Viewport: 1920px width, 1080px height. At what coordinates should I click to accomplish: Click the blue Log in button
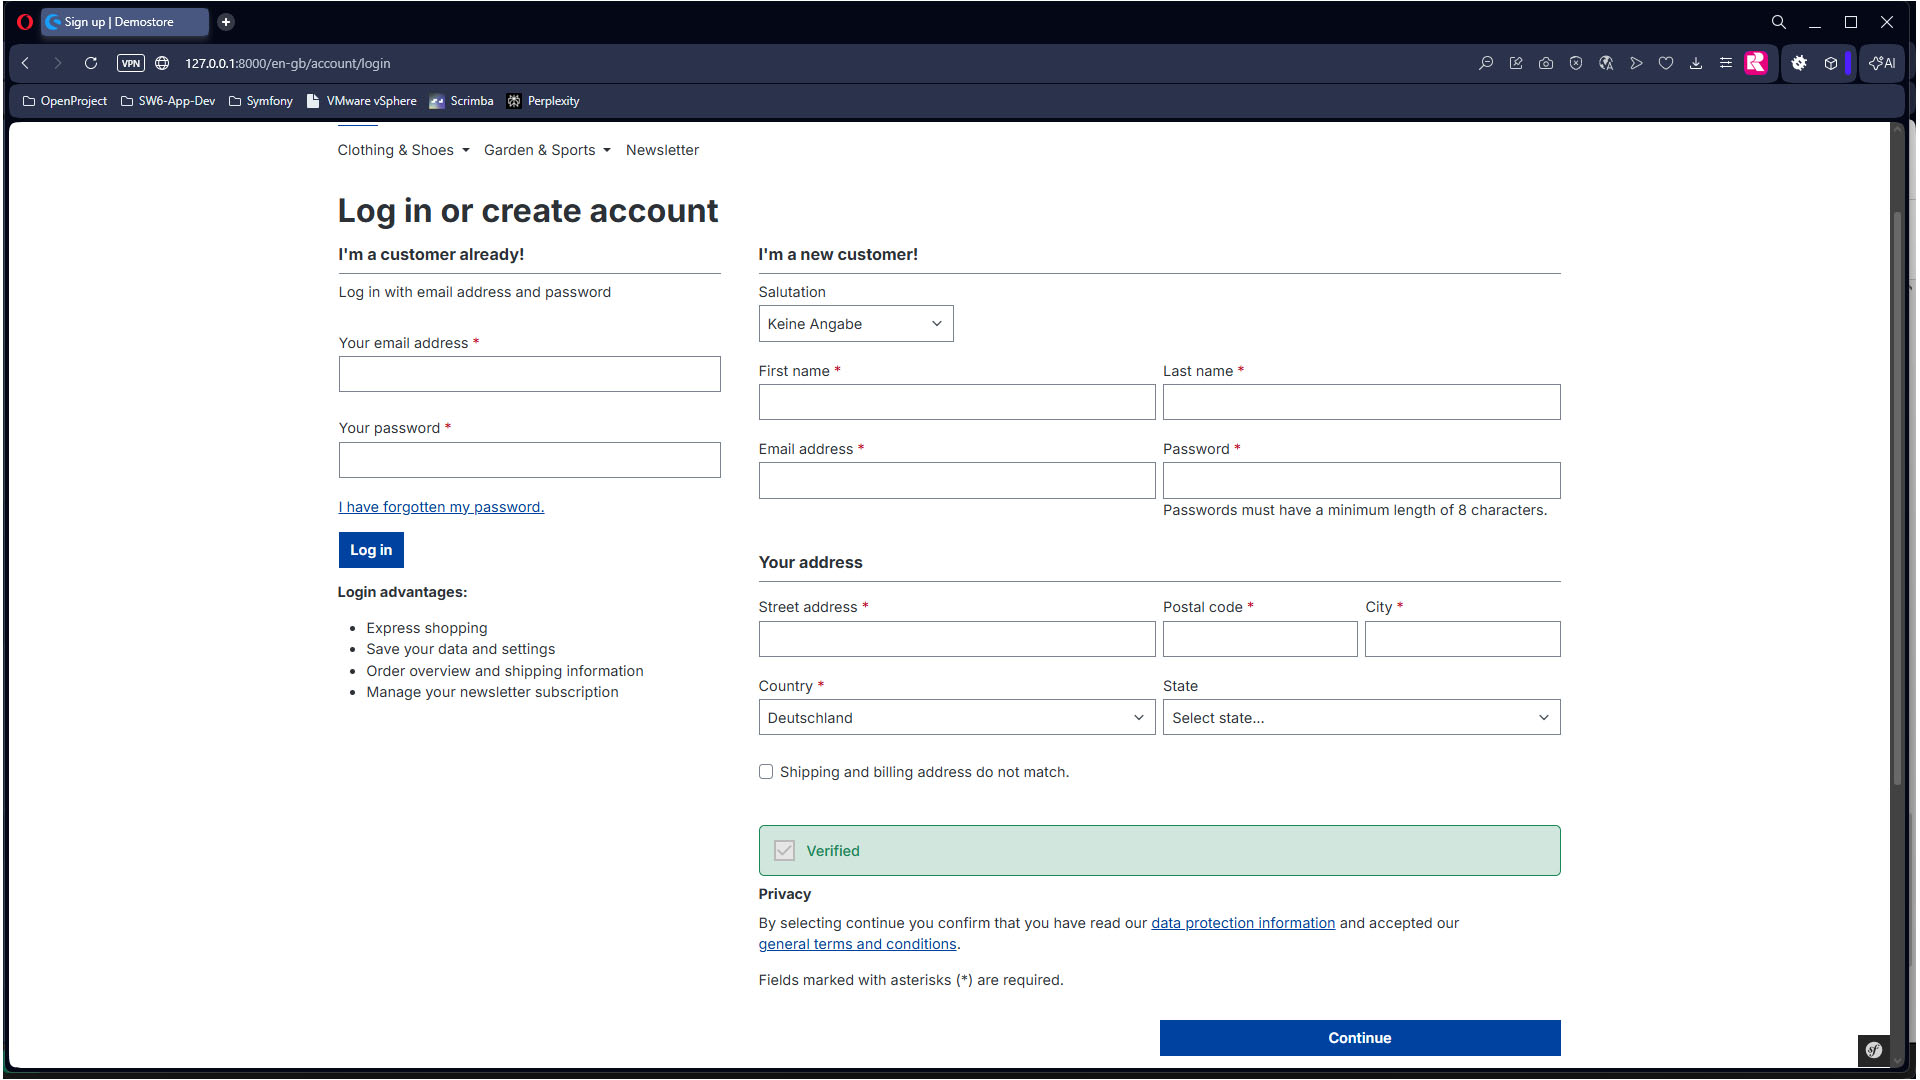(371, 550)
